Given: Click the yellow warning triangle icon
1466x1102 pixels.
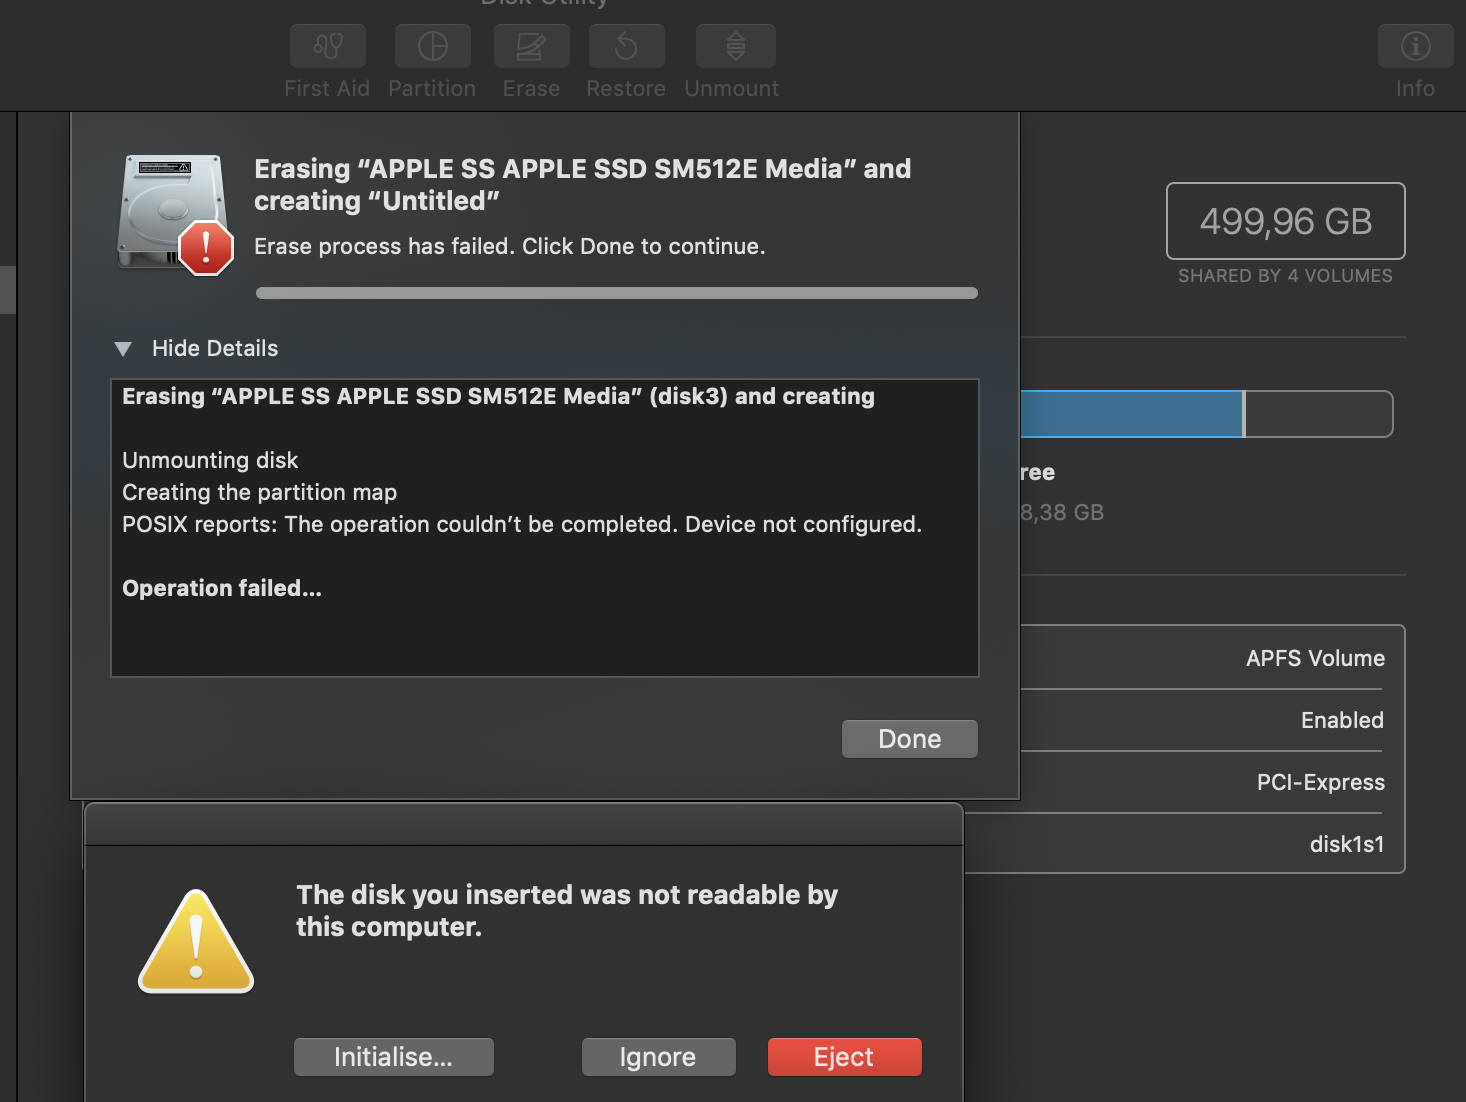Looking at the screenshot, I should 196,941.
